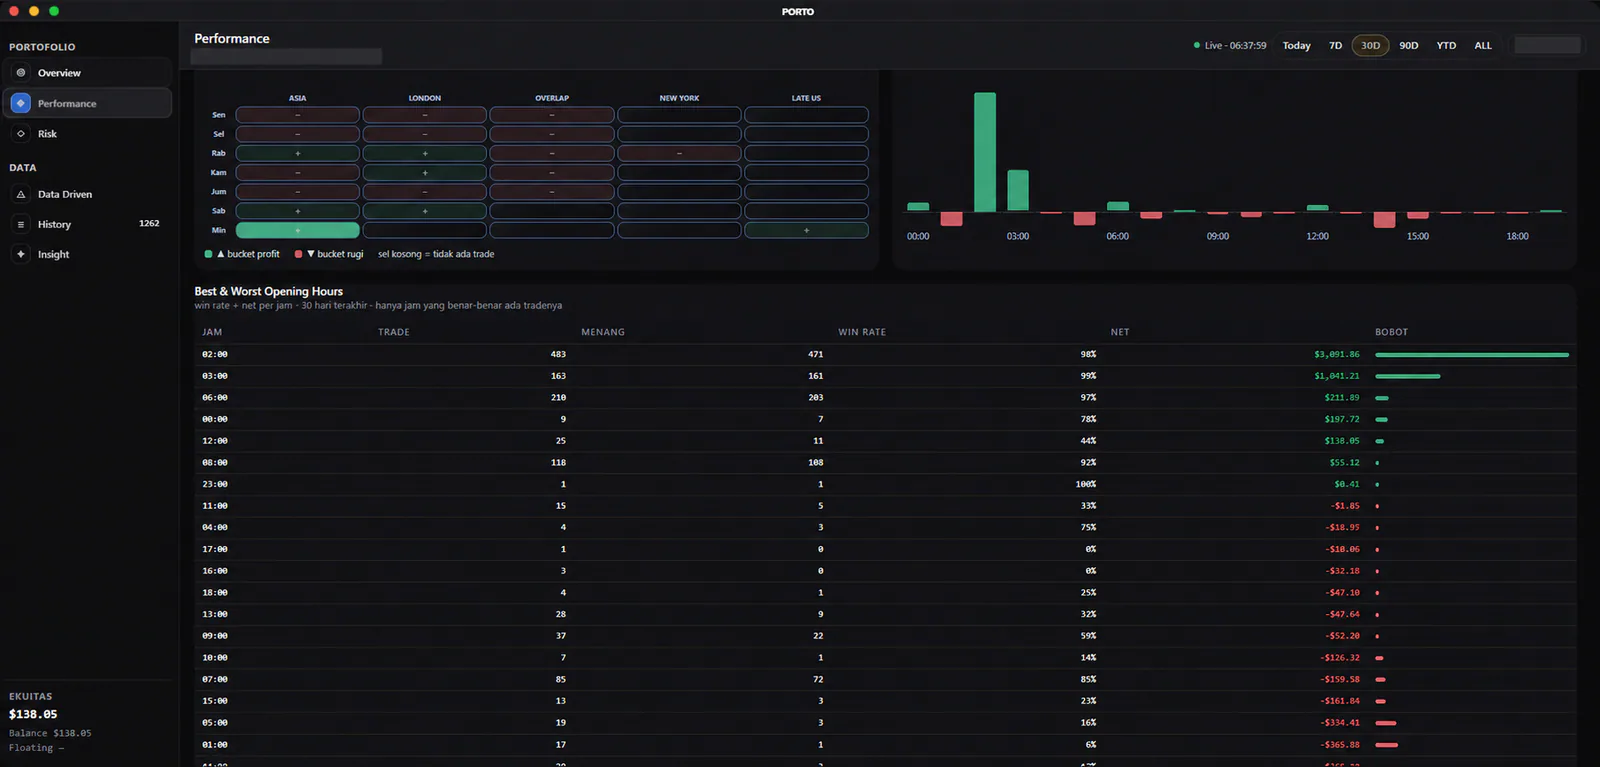
Task: Select the 30D time range
Action: pos(1370,46)
